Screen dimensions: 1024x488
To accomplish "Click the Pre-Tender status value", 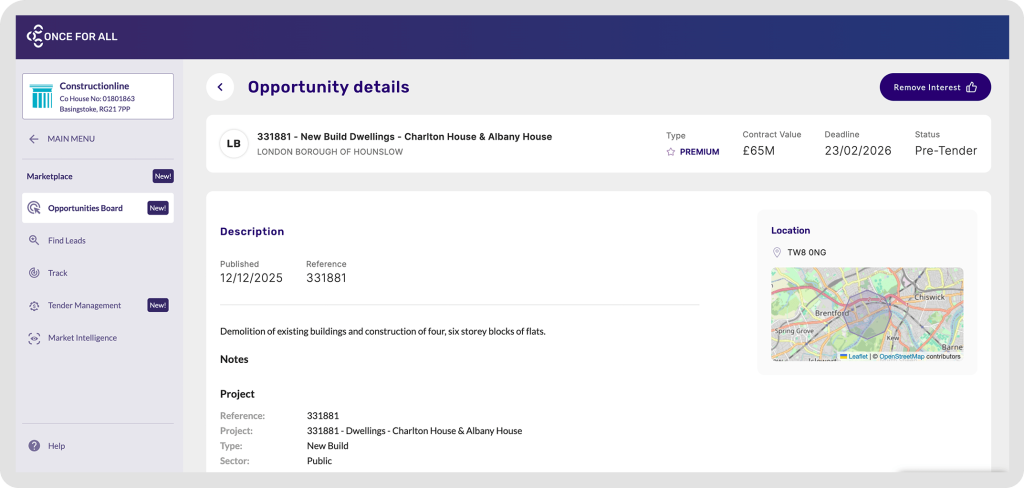I will point(946,151).
